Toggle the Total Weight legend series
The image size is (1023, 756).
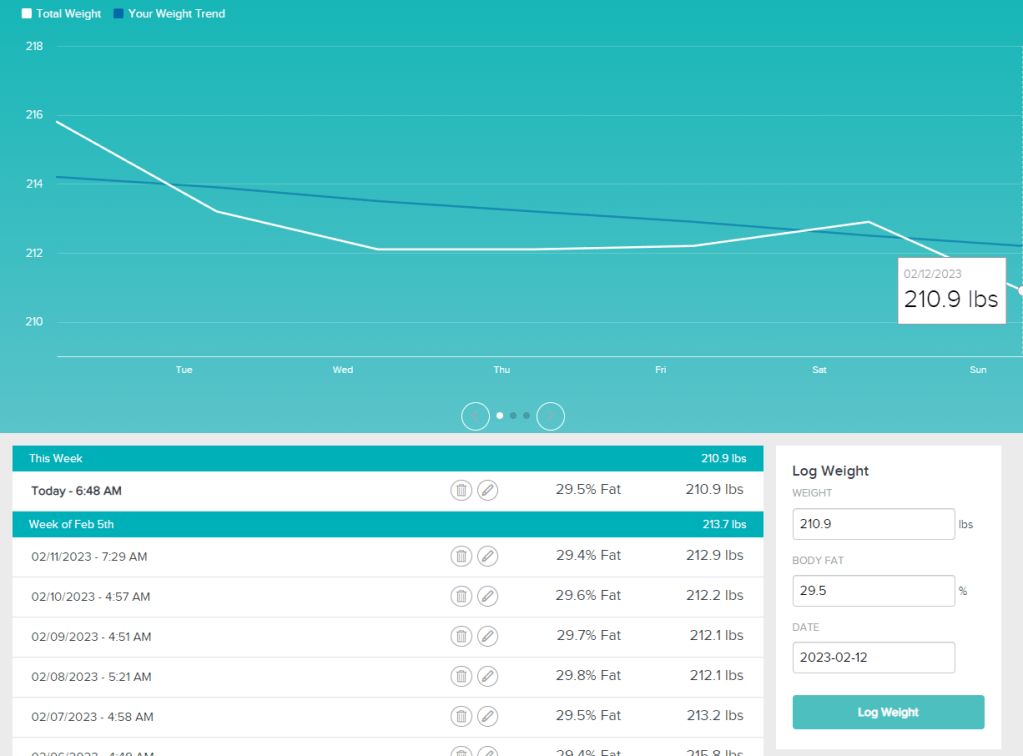point(61,14)
